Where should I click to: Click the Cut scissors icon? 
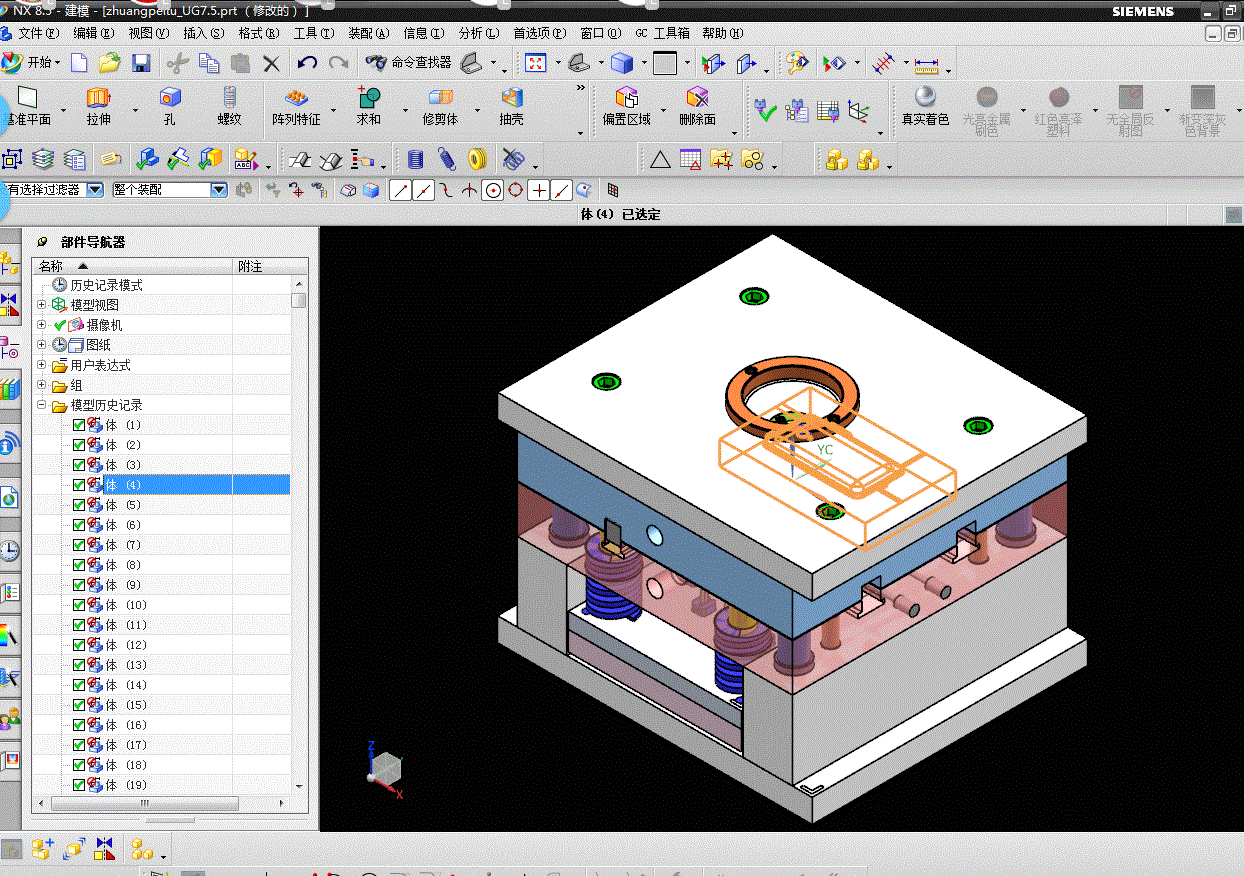coord(177,63)
